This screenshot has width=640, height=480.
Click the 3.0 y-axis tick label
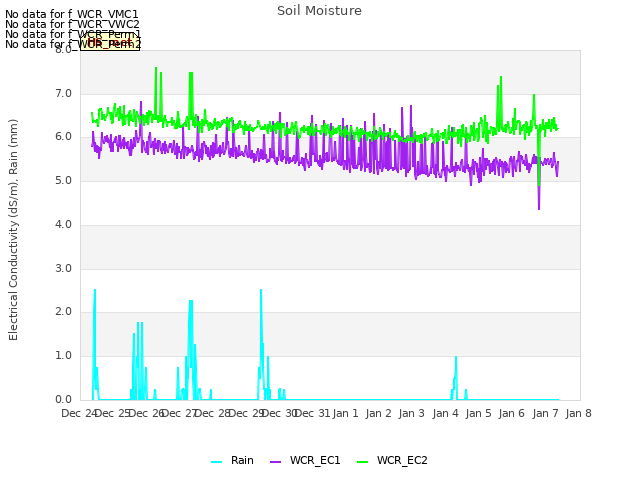click(63, 268)
